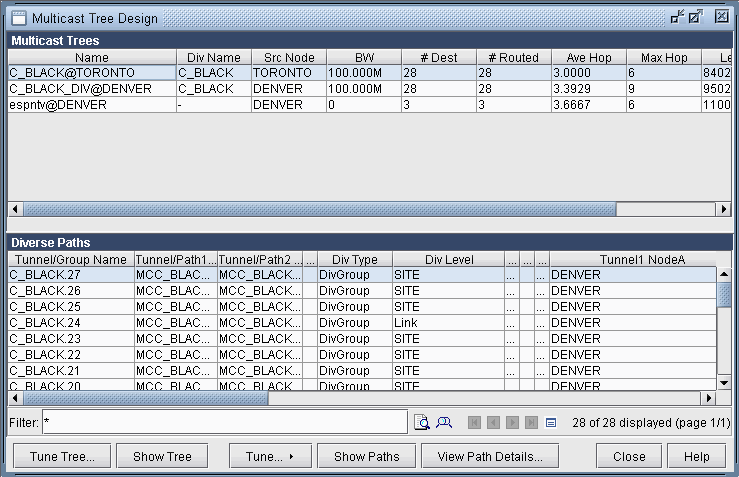Go to next page of results
Screen dimensions: 739x477
pos(514,422)
